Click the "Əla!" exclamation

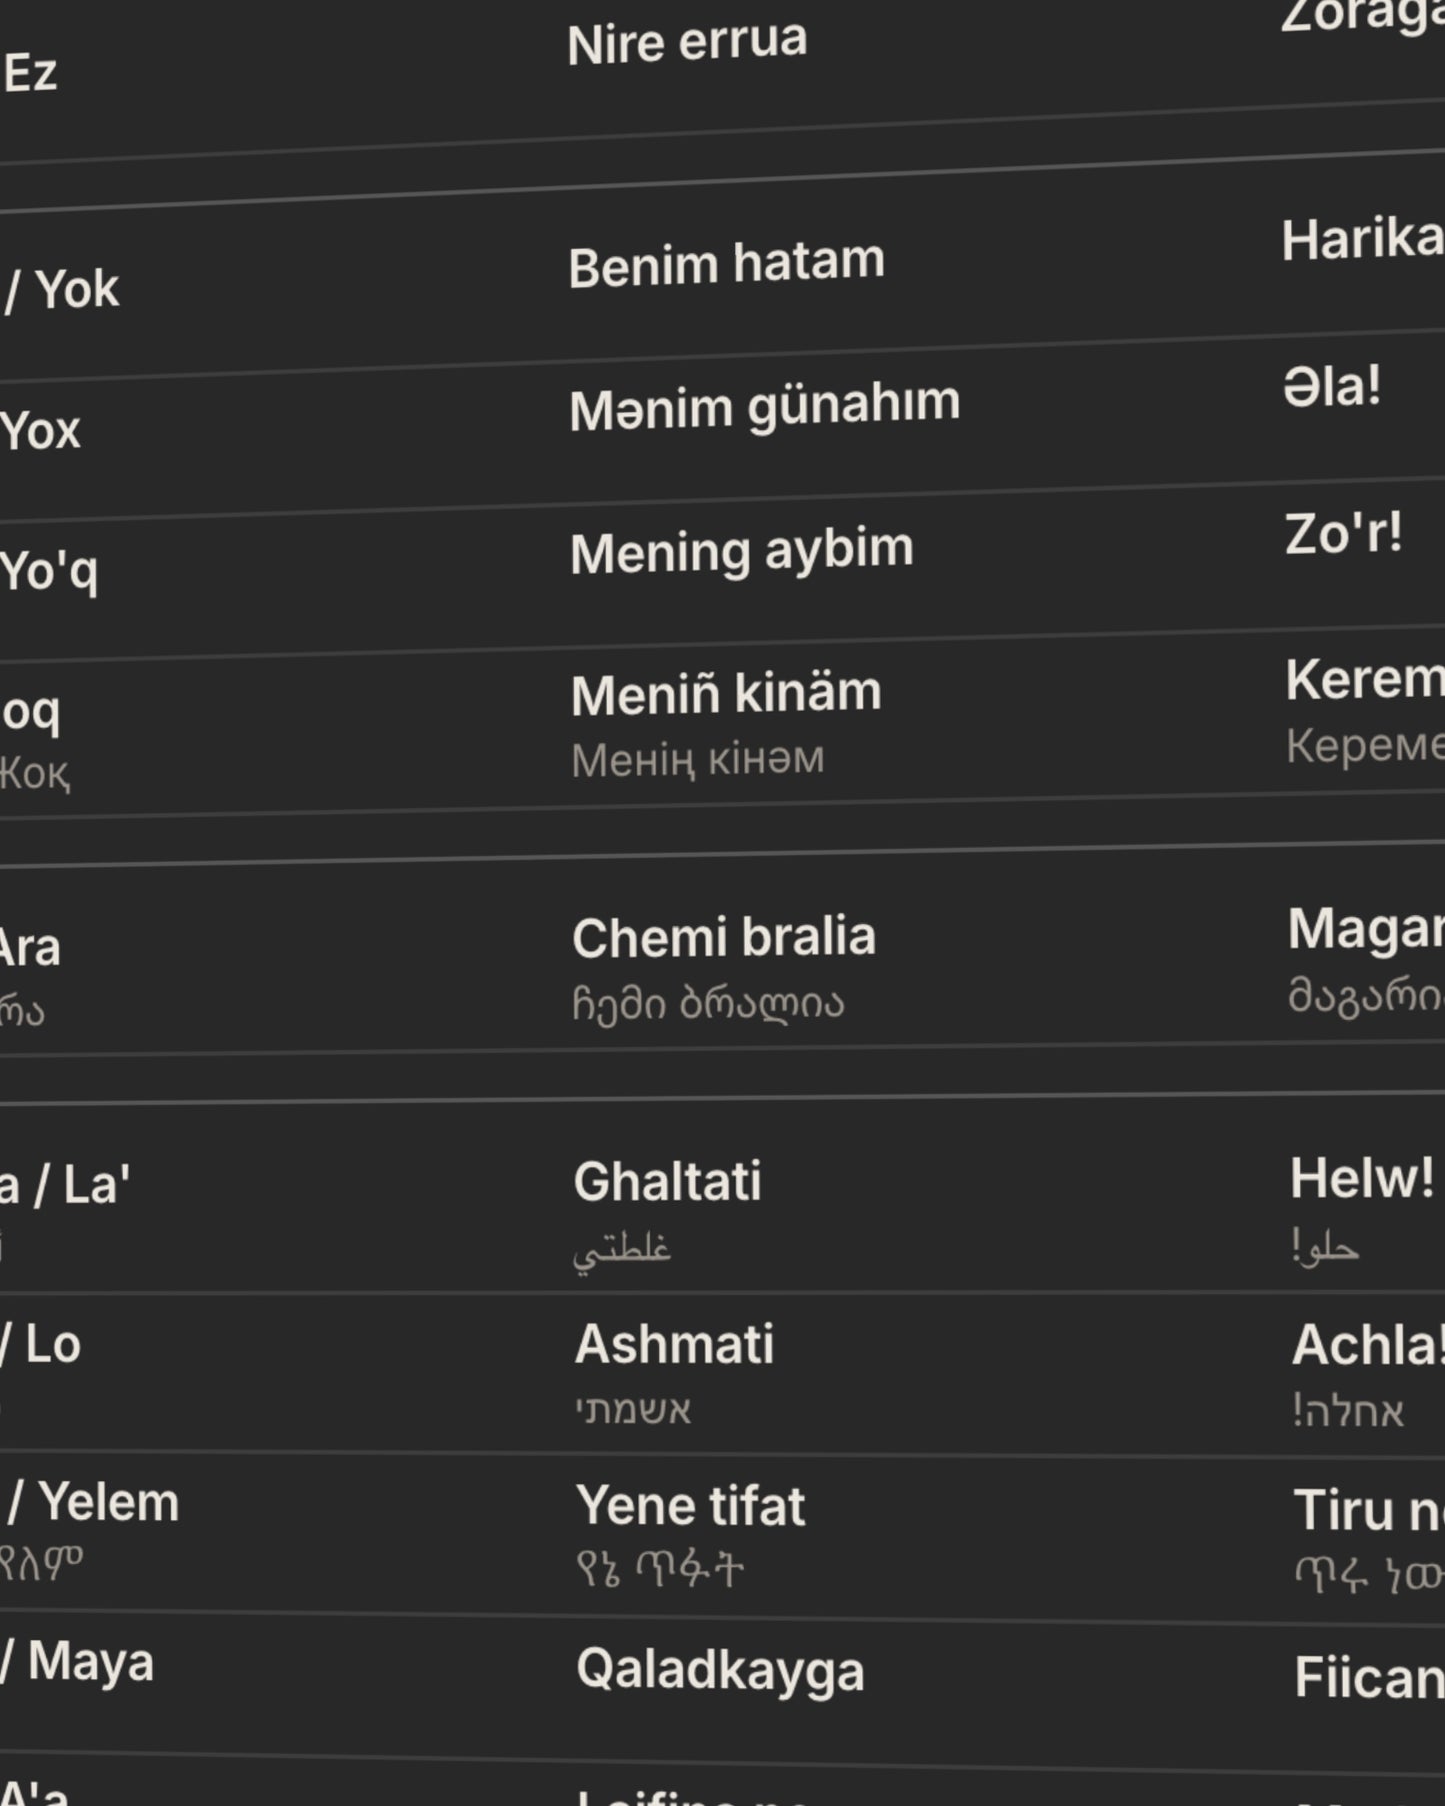point(1333,386)
